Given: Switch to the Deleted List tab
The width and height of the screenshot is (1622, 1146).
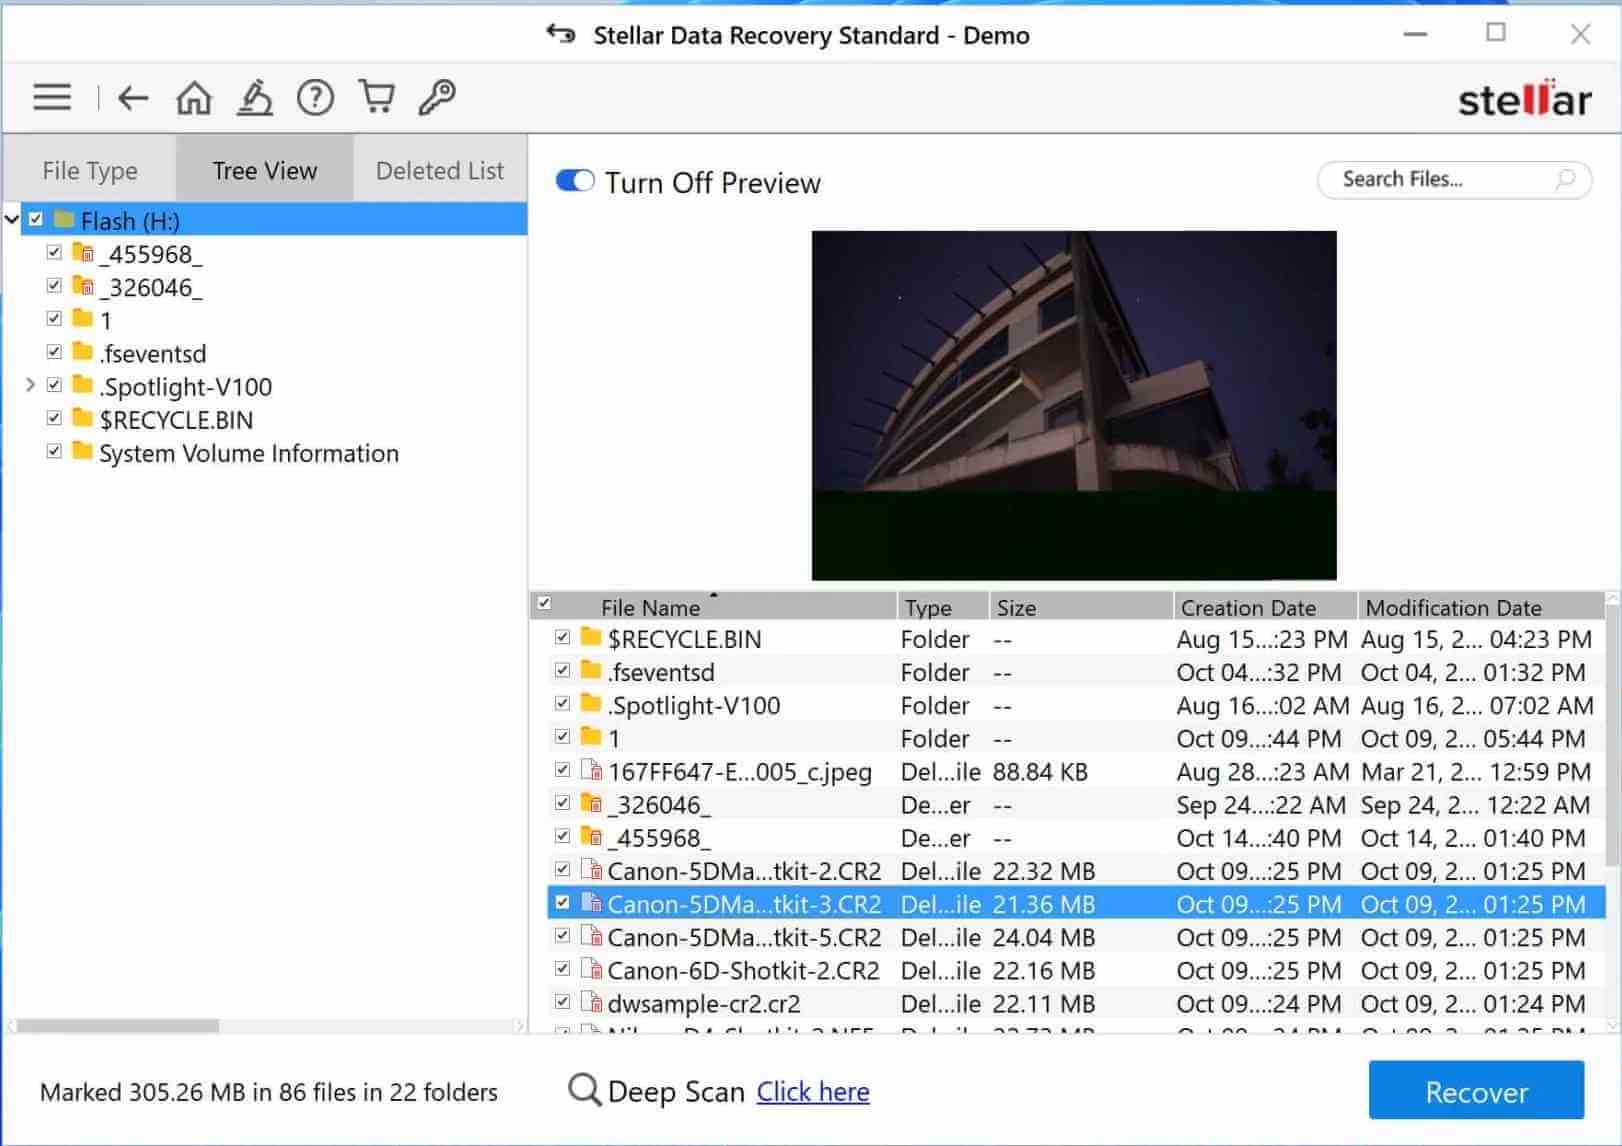Looking at the screenshot, I should point(439,171).
